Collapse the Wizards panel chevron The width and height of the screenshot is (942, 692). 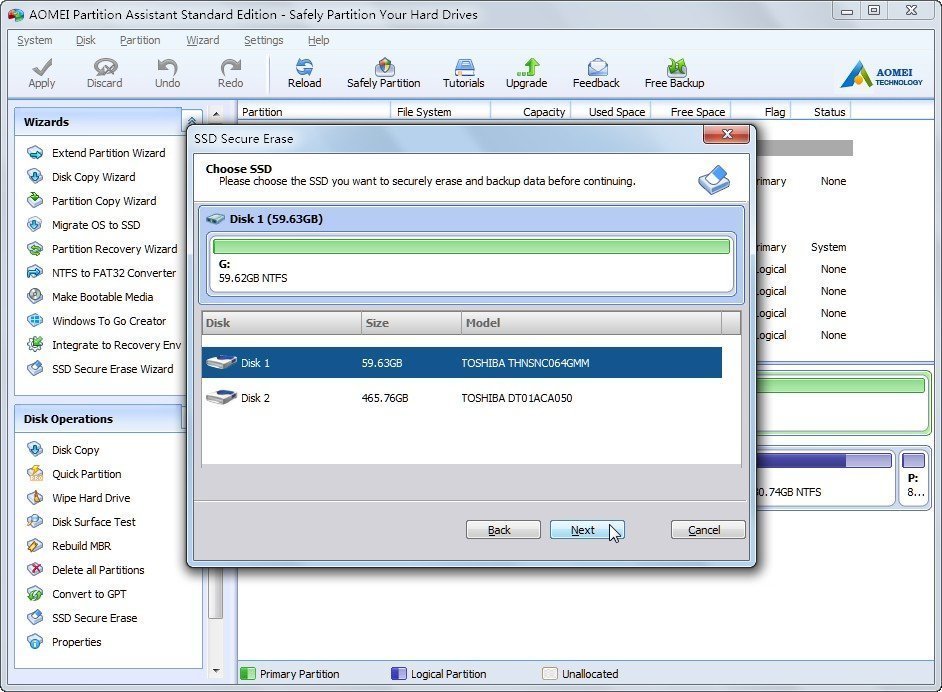click(x=191, y=122)
